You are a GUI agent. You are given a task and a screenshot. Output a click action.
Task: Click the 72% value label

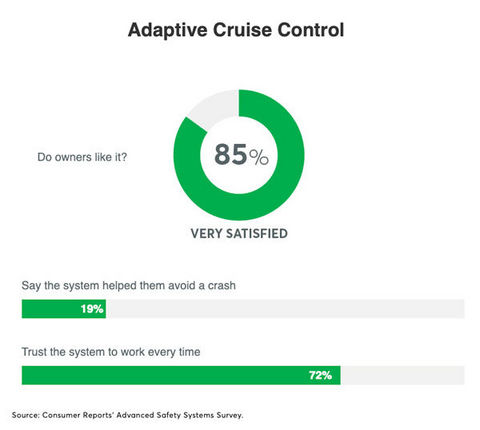320,375
